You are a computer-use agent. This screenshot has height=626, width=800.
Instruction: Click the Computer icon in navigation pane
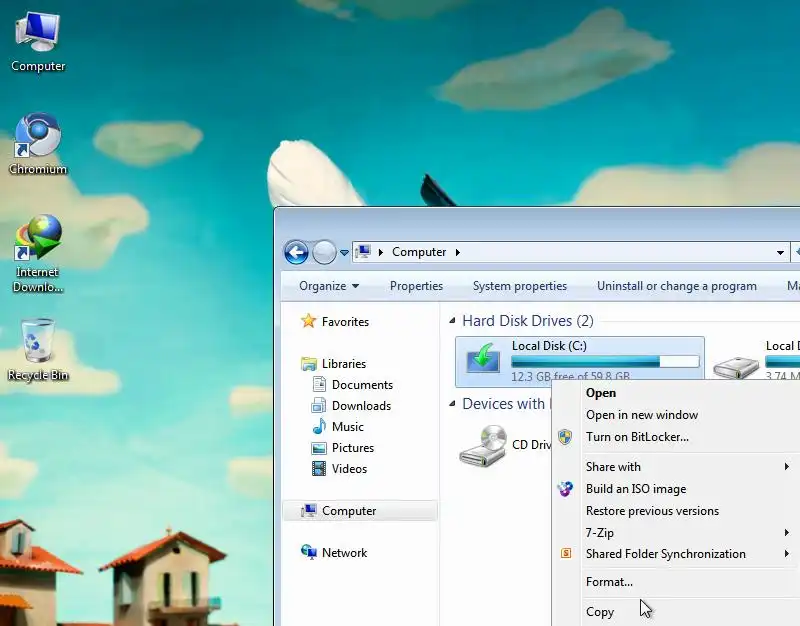click(x=309, y=510)
